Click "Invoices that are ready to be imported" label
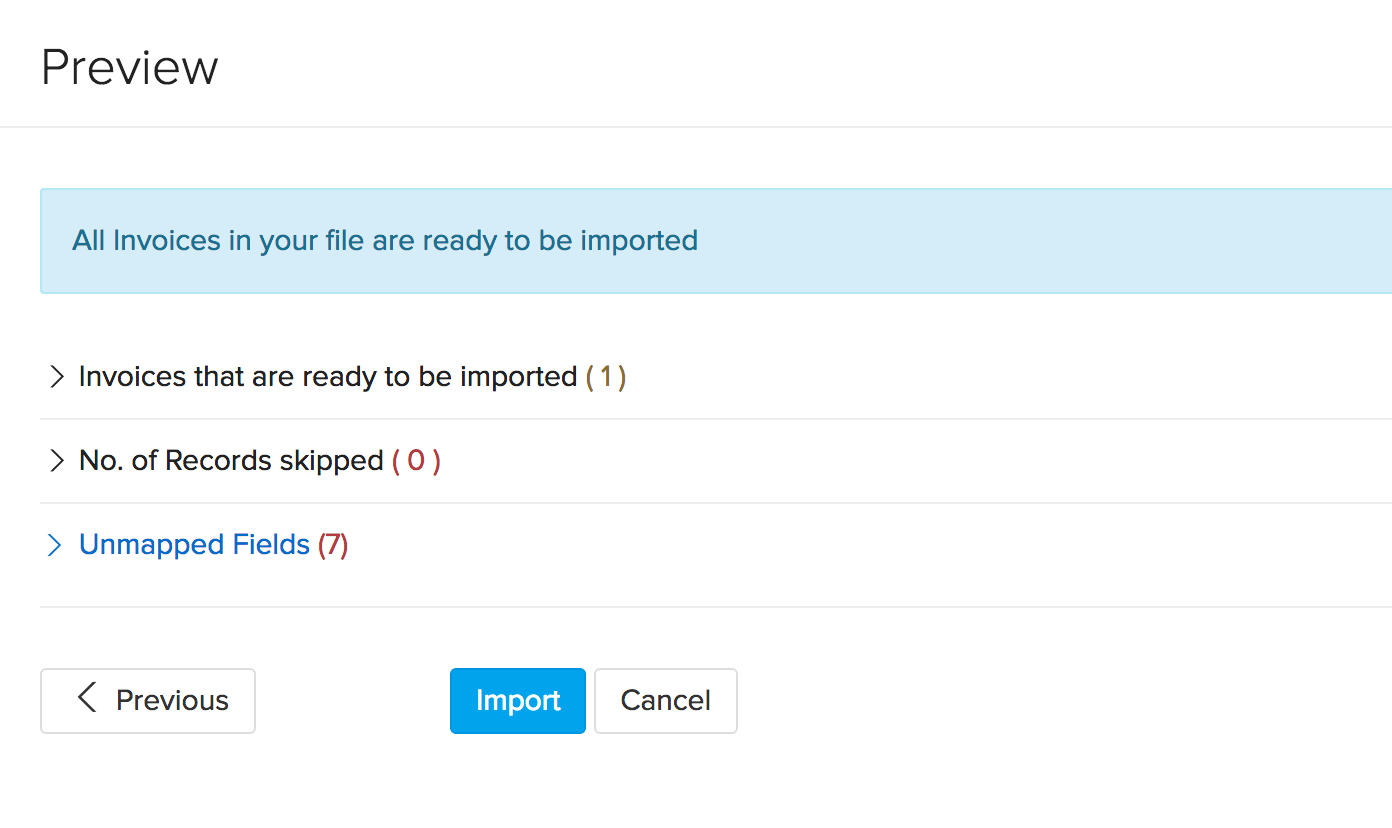1392x828 pixels. pyautogui.click(x=328, y=377)
